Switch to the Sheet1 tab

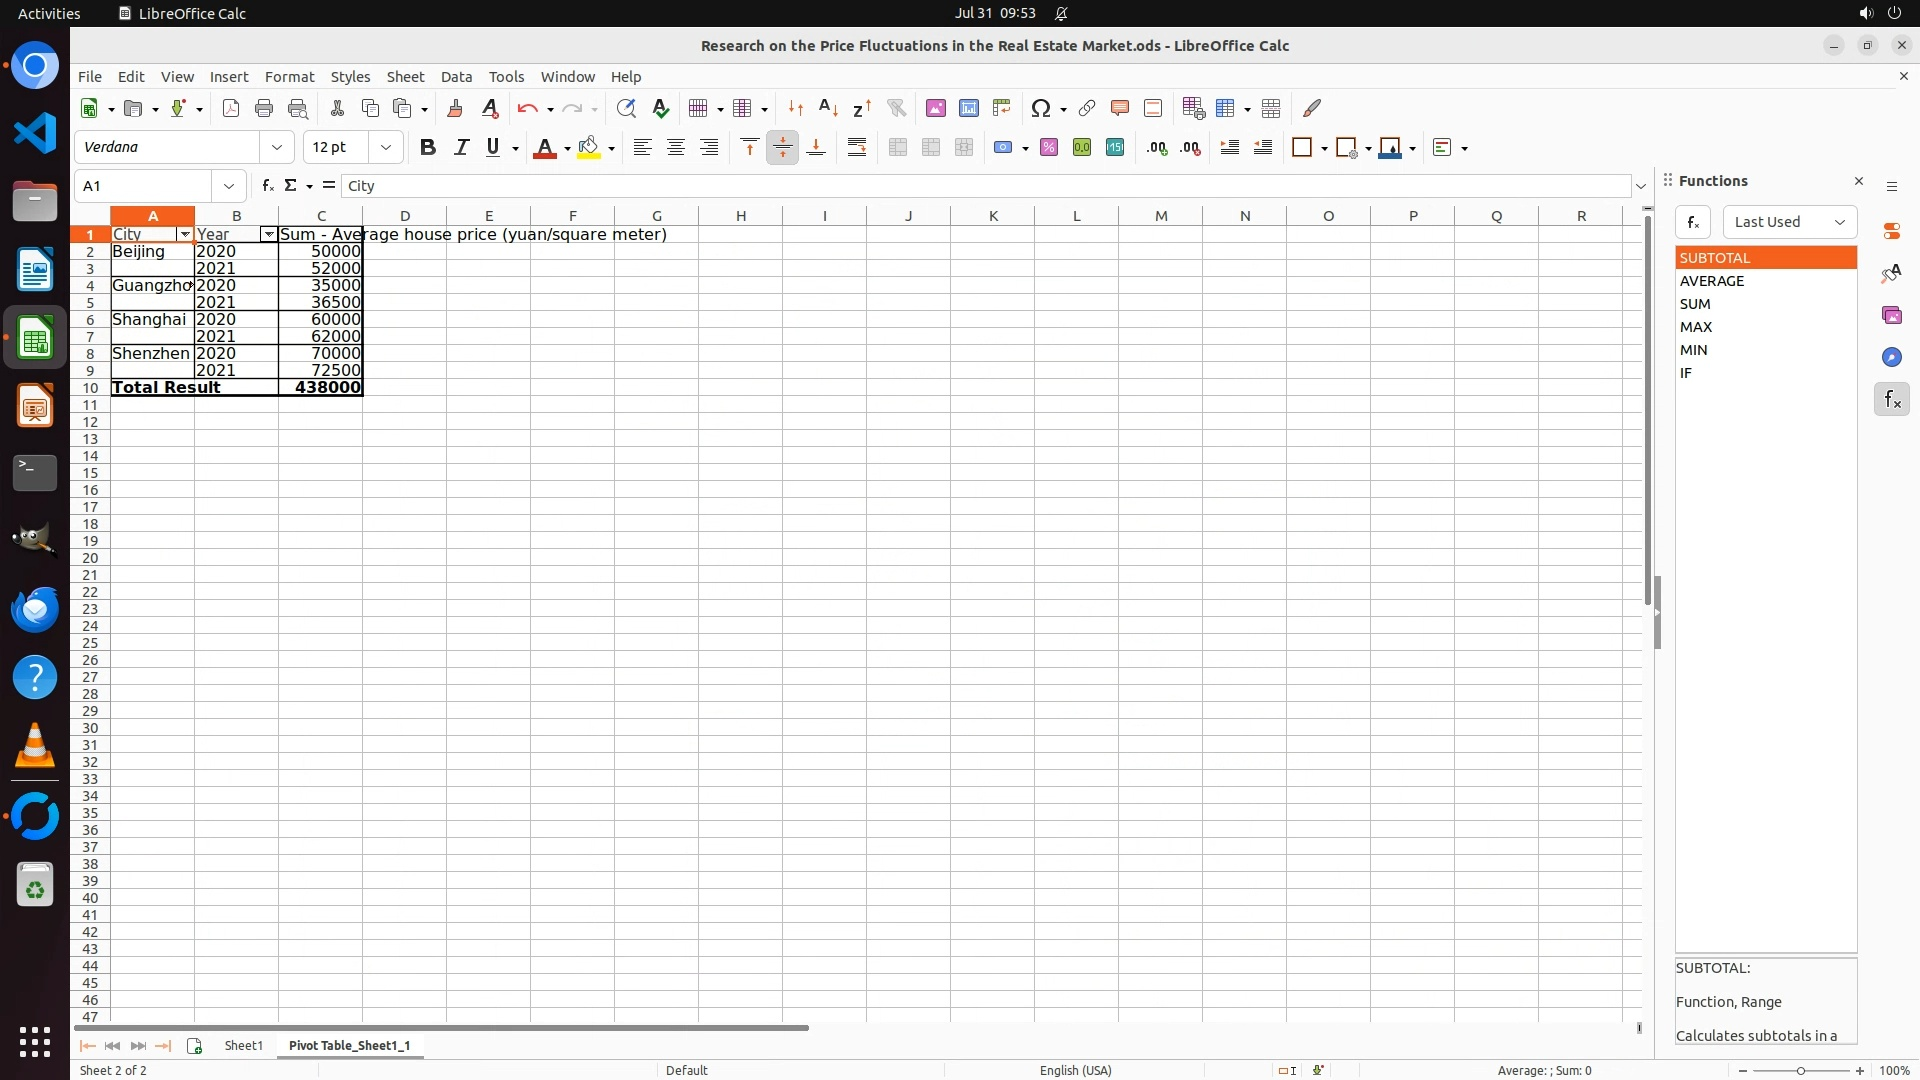click(x=243, y=1045)
